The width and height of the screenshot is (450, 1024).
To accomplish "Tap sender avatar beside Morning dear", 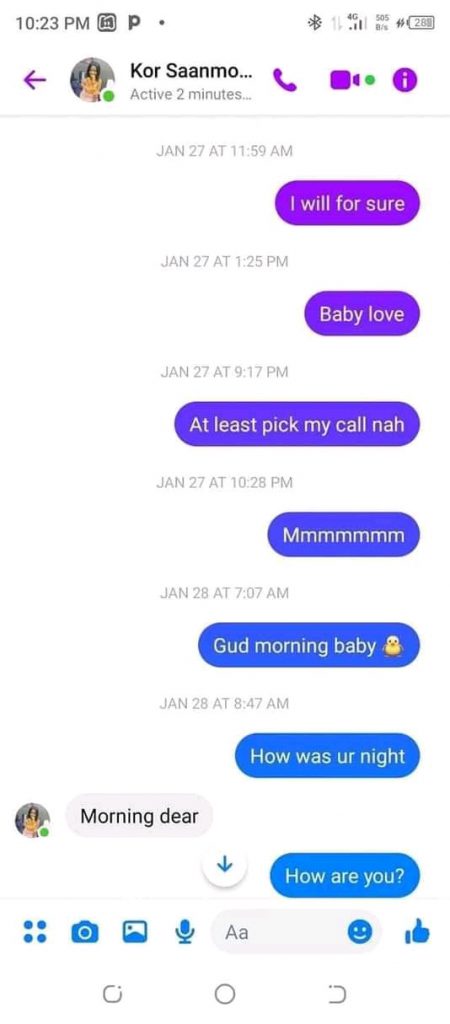I will point(33,820).
